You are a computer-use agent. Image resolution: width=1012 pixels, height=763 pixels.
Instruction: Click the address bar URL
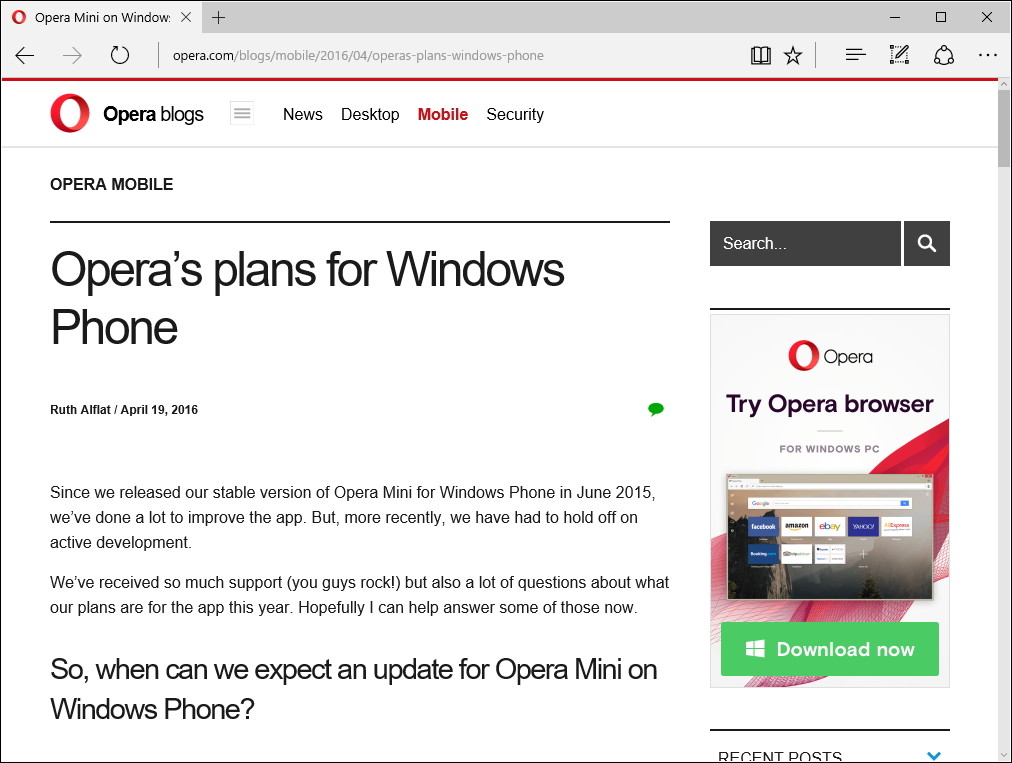click(358, 56)
